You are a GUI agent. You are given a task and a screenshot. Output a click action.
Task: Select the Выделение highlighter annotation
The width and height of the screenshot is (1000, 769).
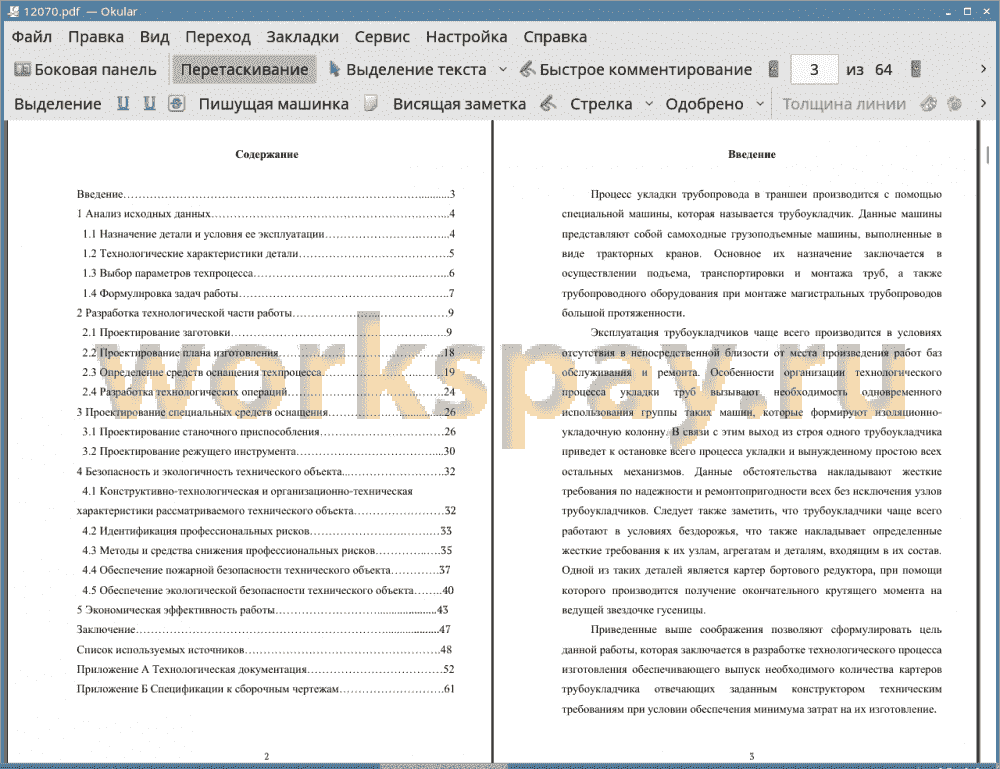pyautogui.click(x=57, y=104)
